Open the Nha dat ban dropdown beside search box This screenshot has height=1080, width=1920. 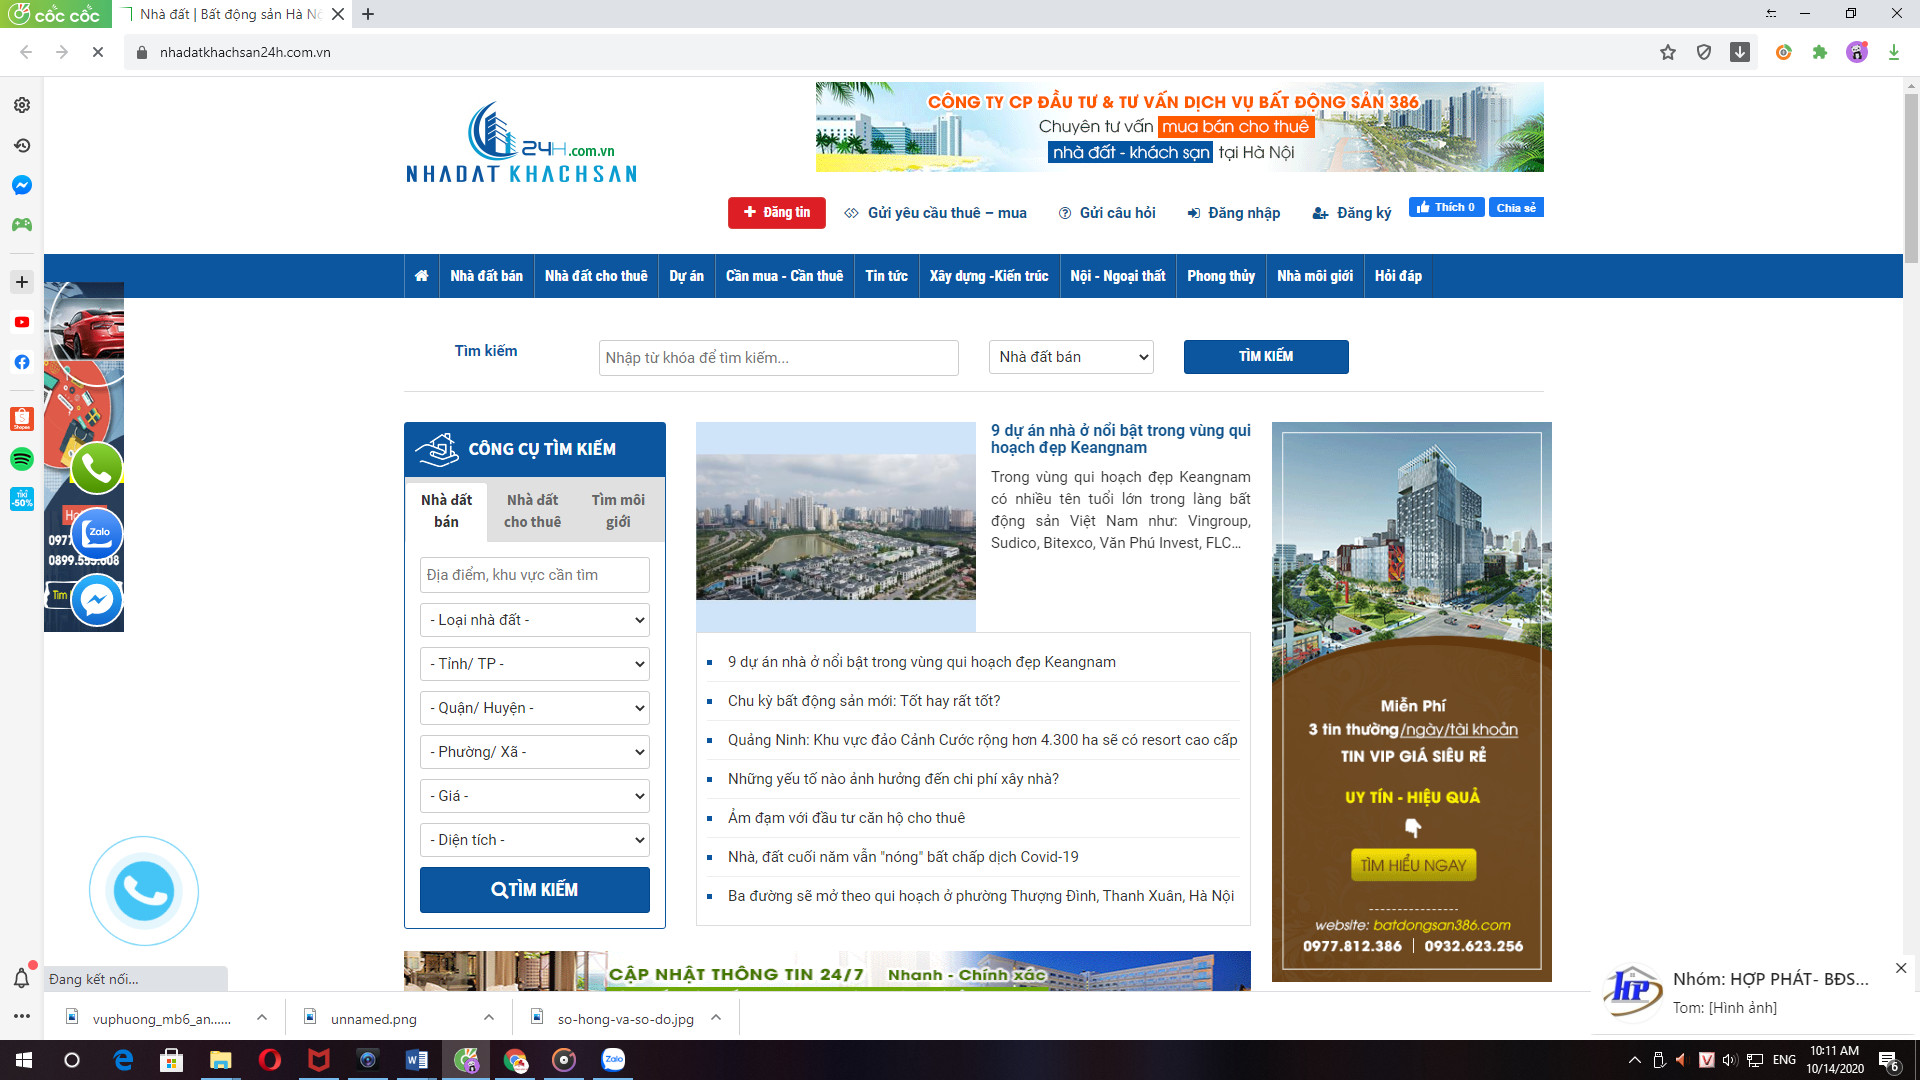(x=1071, y=357)
